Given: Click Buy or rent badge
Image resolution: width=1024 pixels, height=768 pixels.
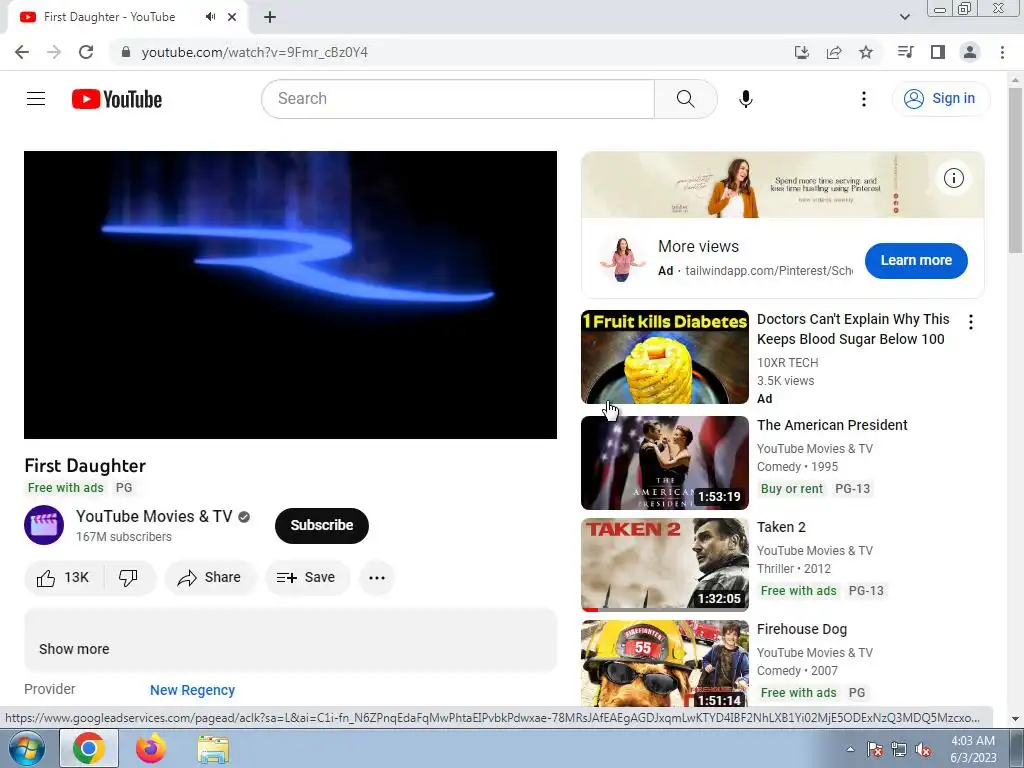Looking at the screenshot, I should pyautogui.click(x=792, y=488).
